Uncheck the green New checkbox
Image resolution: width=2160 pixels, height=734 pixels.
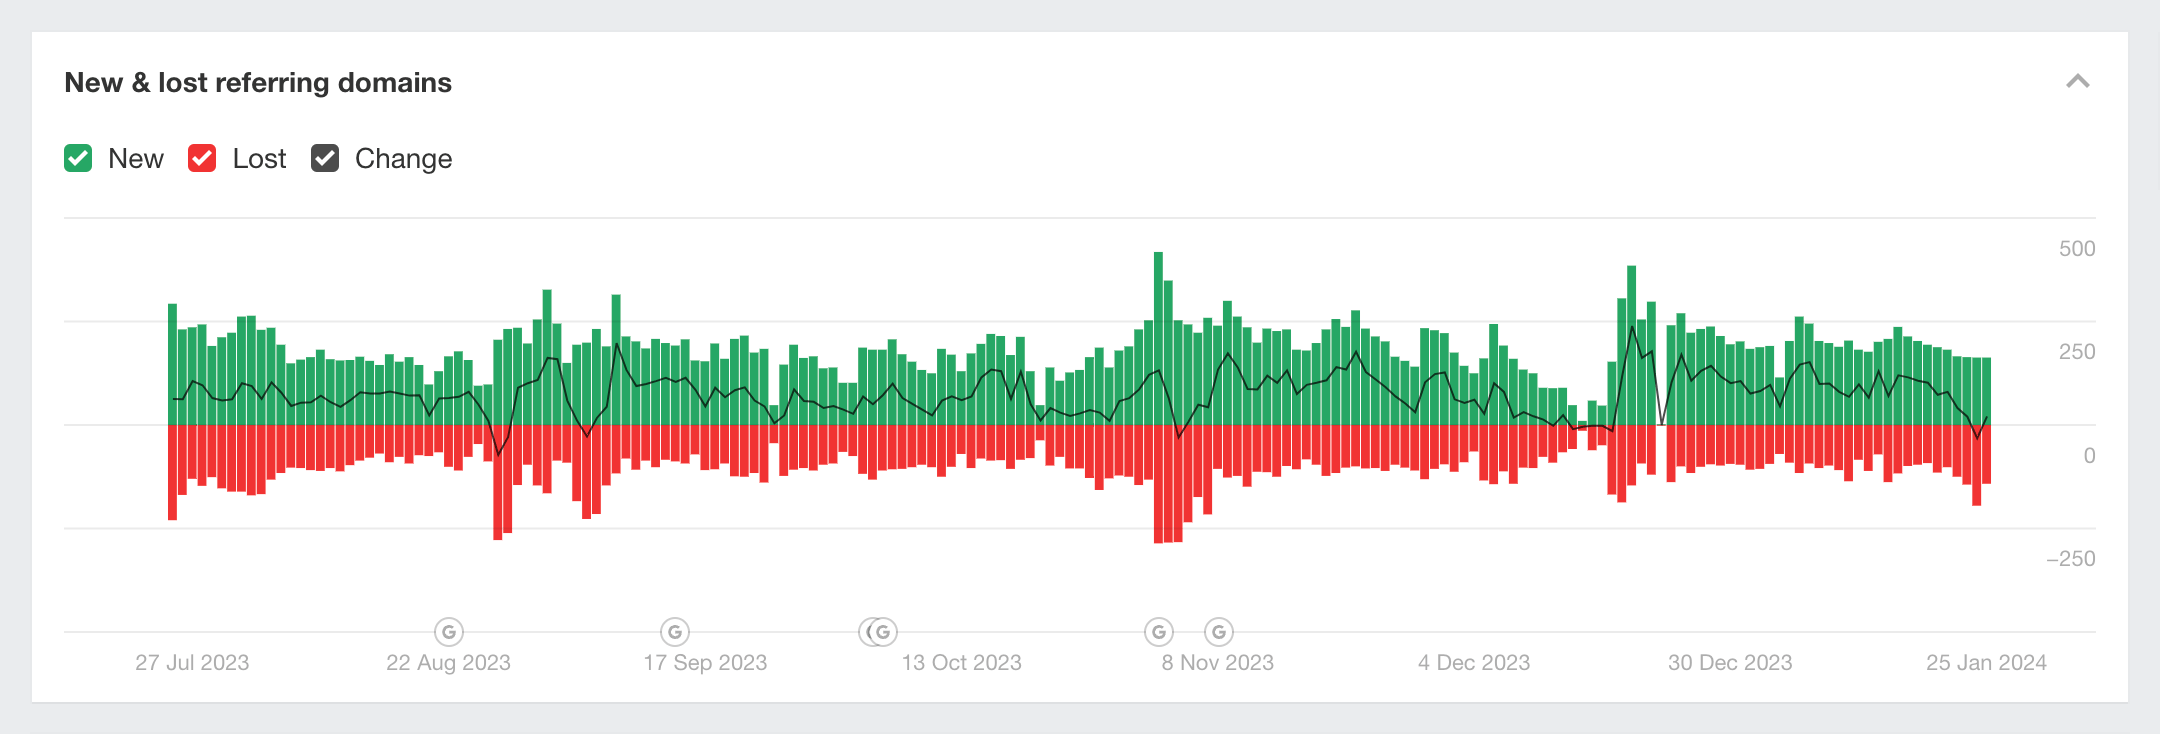[x=78, y=159]
